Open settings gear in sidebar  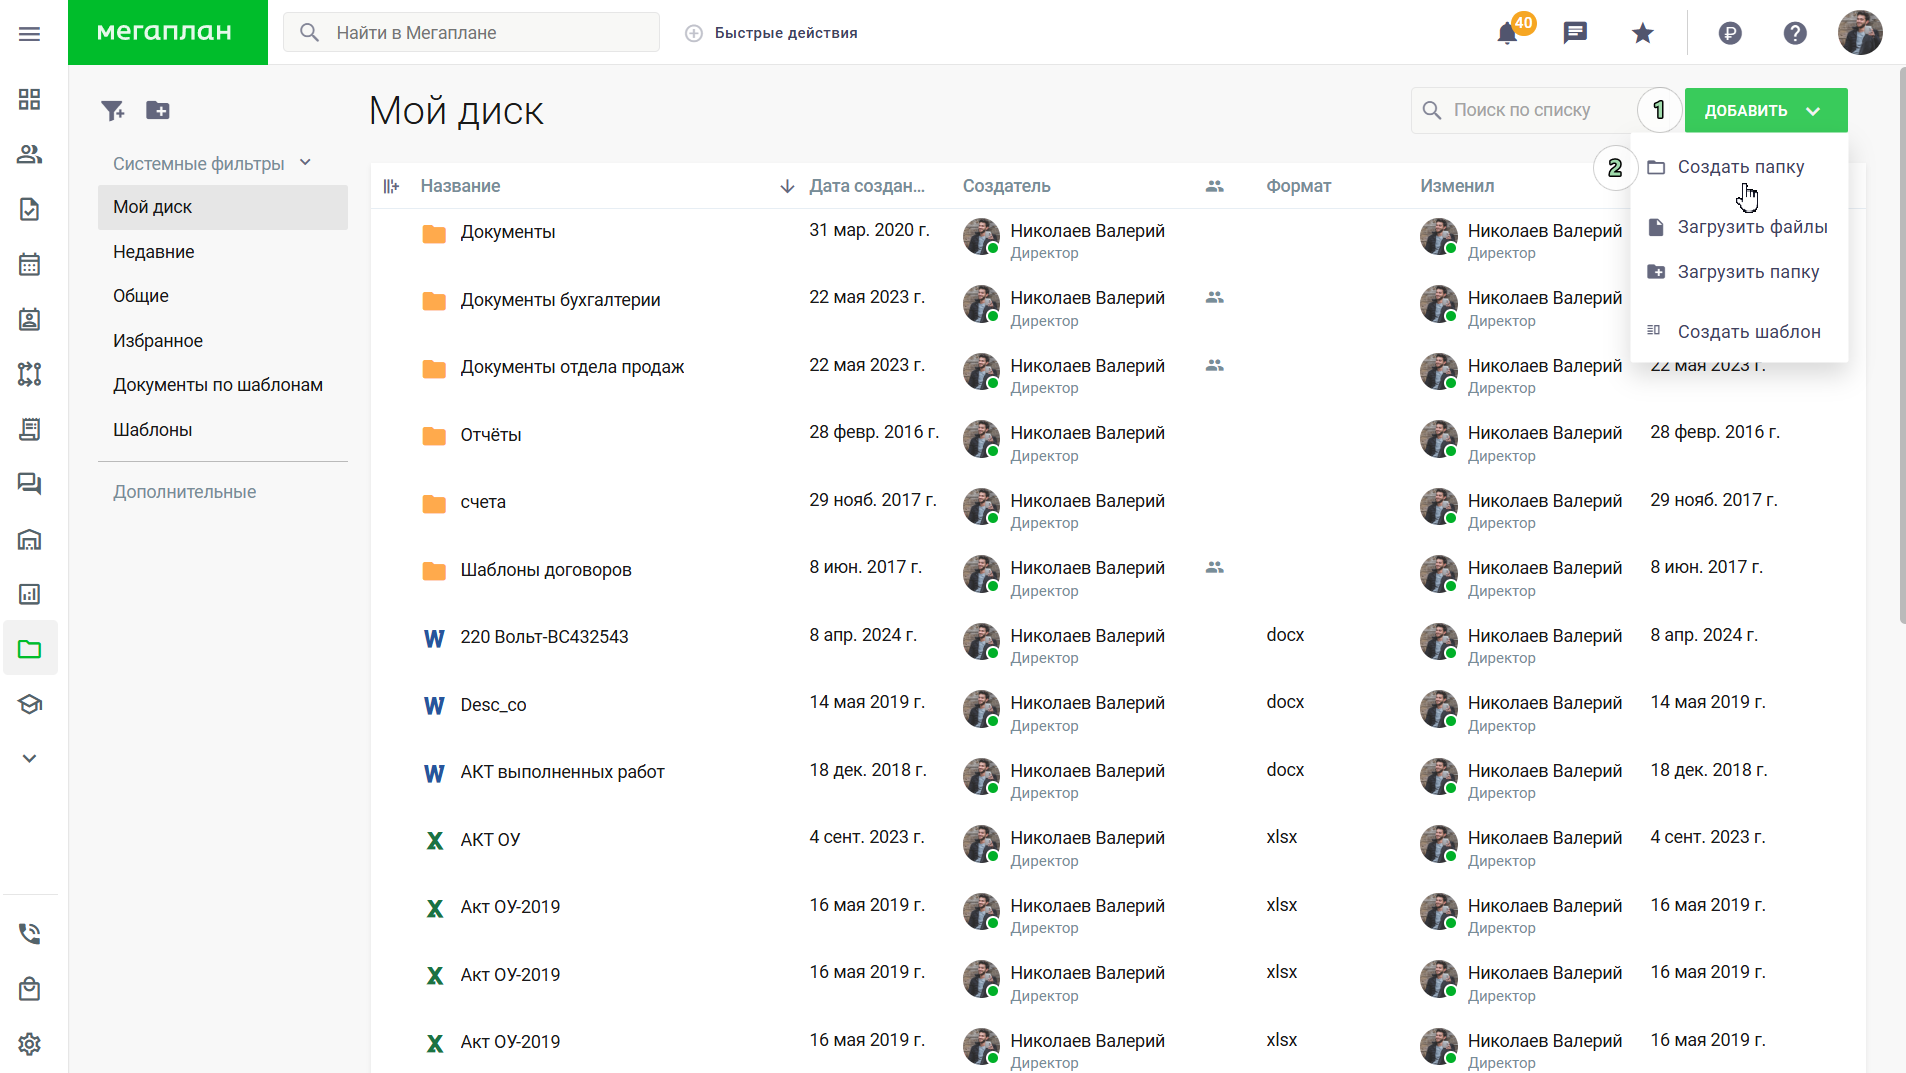(29, 1044)
